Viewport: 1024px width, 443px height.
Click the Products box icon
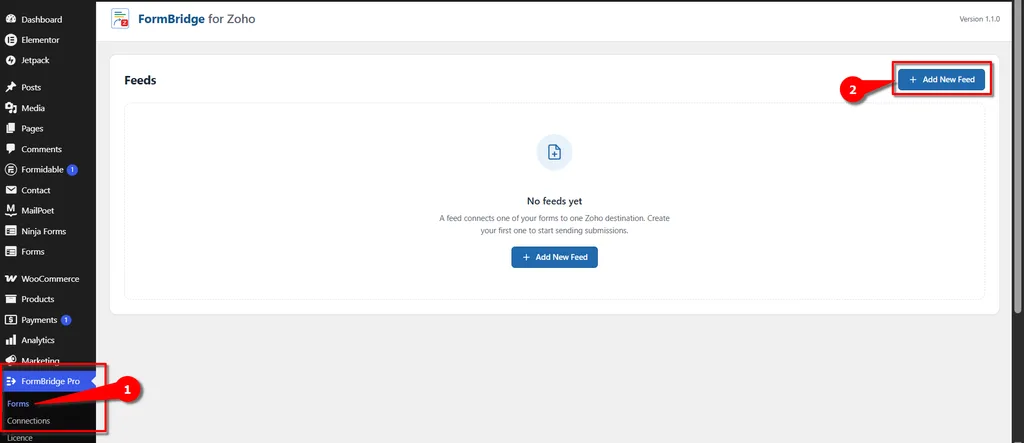click(10, 299)
